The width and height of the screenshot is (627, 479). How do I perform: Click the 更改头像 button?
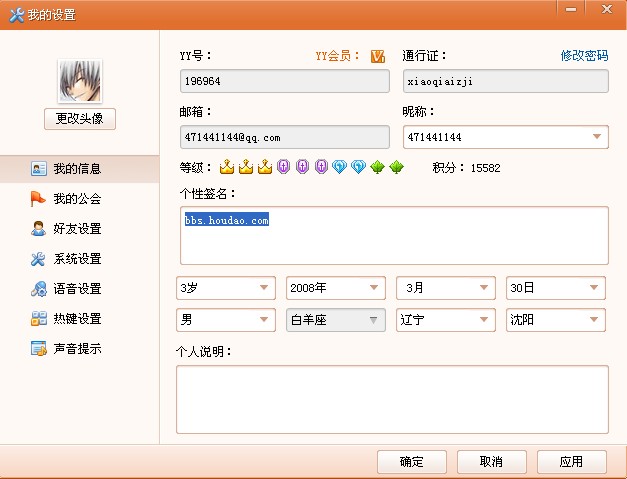(x=80, y=119)
